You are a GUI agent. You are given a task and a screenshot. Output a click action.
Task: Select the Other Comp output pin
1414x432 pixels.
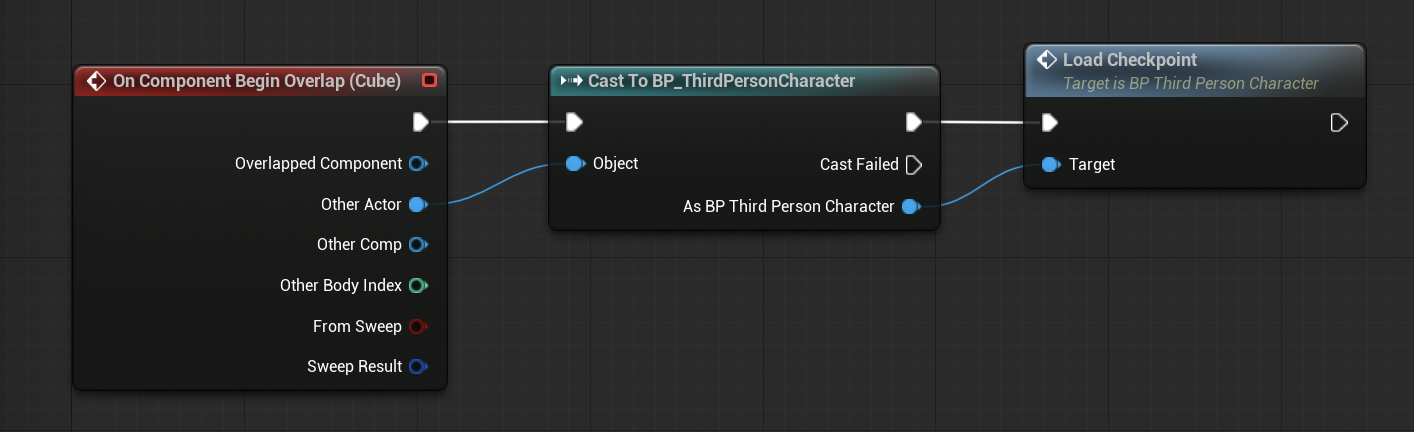point(418,244)
